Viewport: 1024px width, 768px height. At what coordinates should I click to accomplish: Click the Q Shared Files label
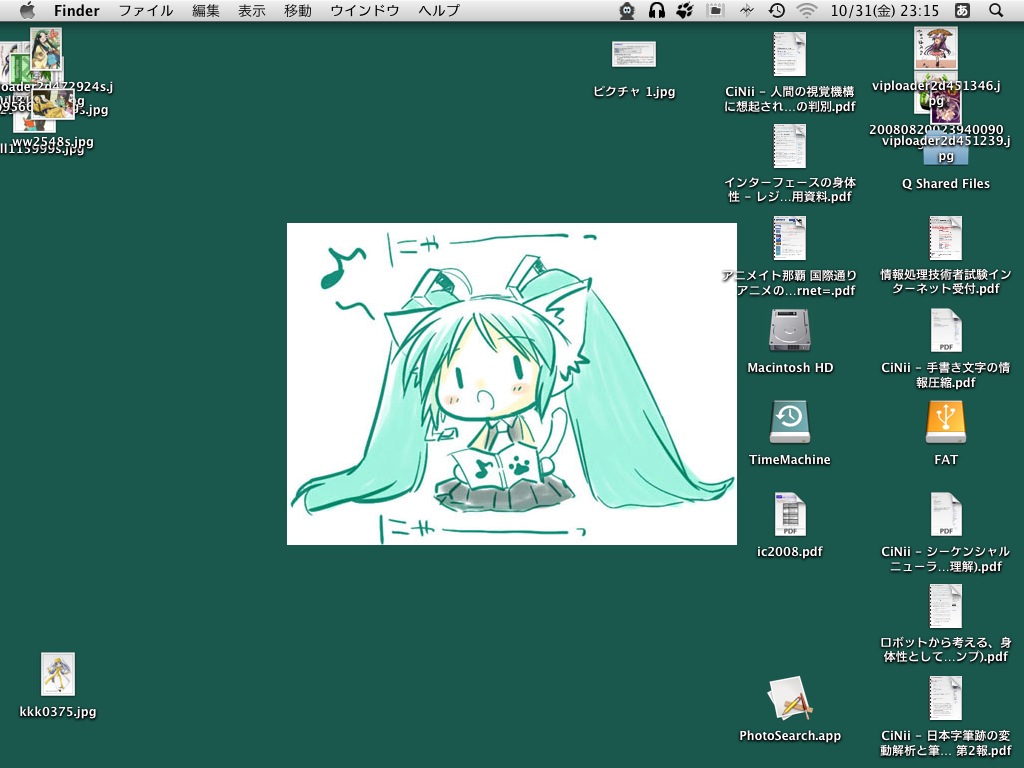[x=946, y=184]
